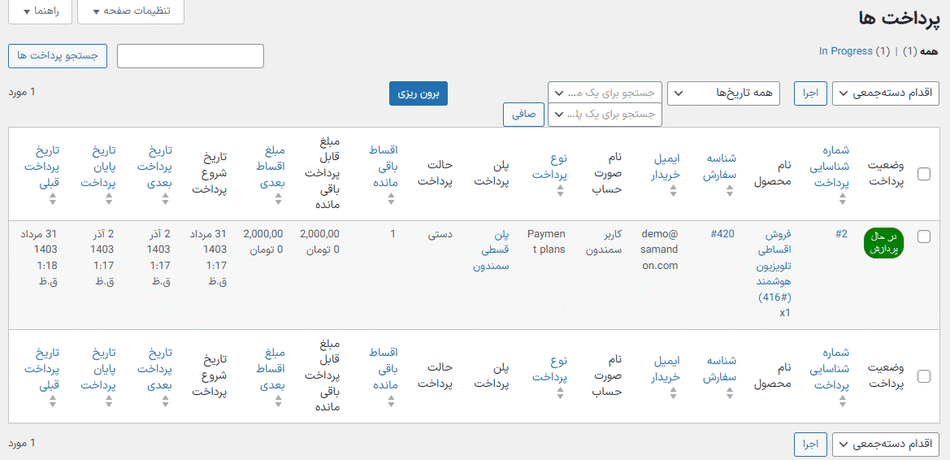Click sort arrows on header نوع پرداخت

[560, 191]
